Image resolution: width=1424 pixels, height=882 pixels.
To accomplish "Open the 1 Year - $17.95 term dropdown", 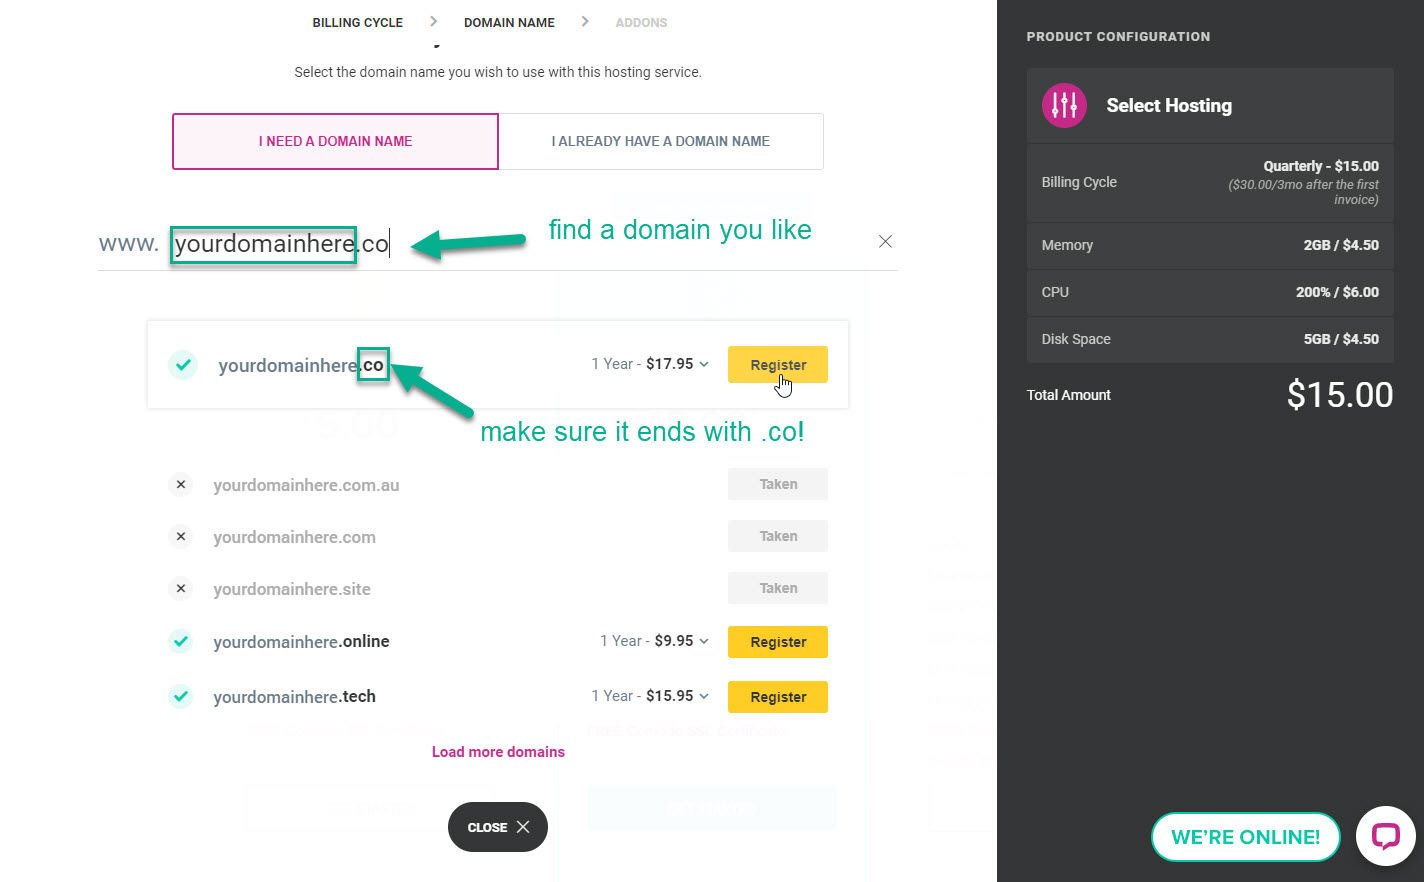I will tap(650, 364).
